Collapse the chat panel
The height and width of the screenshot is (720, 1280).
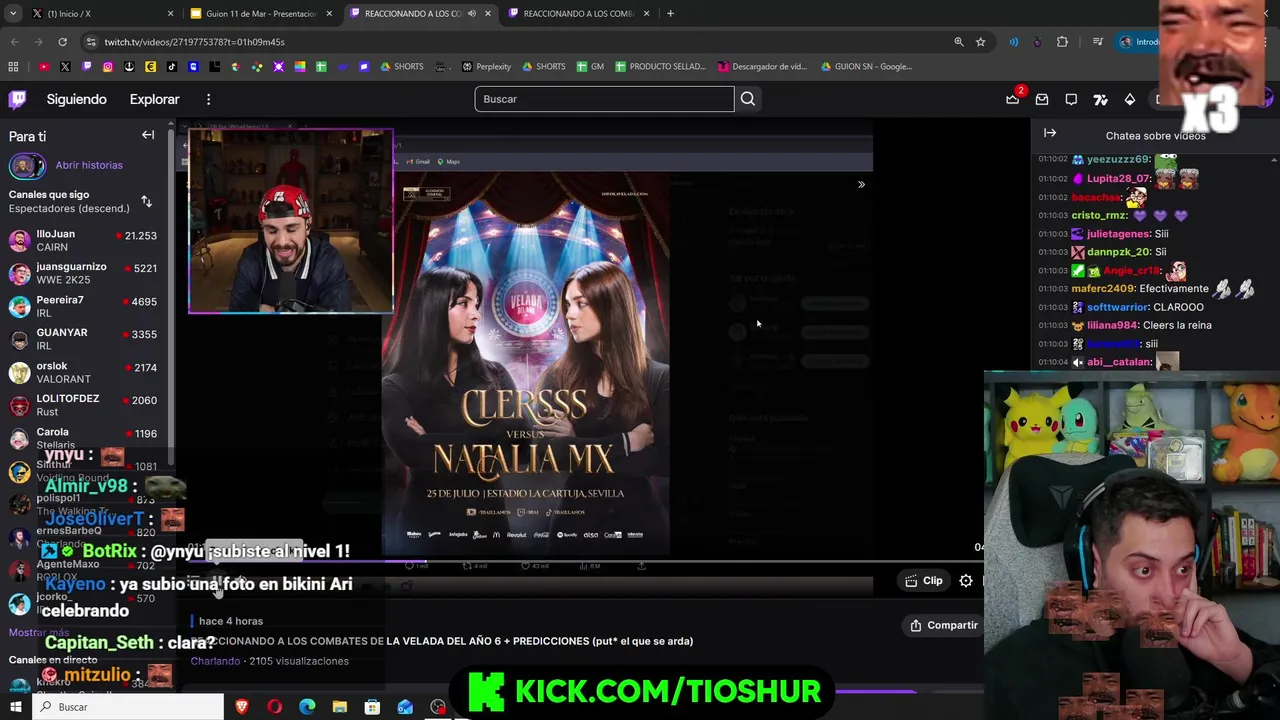[x=1050, y=133]
